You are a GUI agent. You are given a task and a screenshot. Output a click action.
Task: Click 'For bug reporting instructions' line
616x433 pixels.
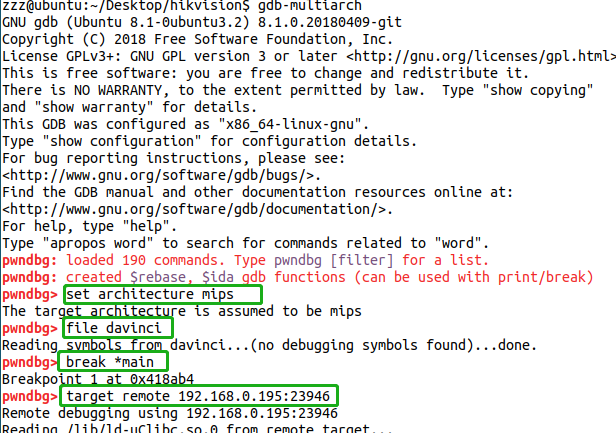173,158
